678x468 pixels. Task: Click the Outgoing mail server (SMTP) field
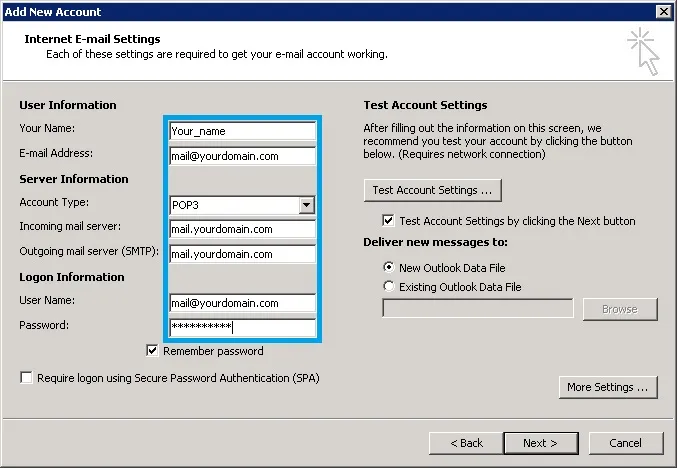(242, 254)
